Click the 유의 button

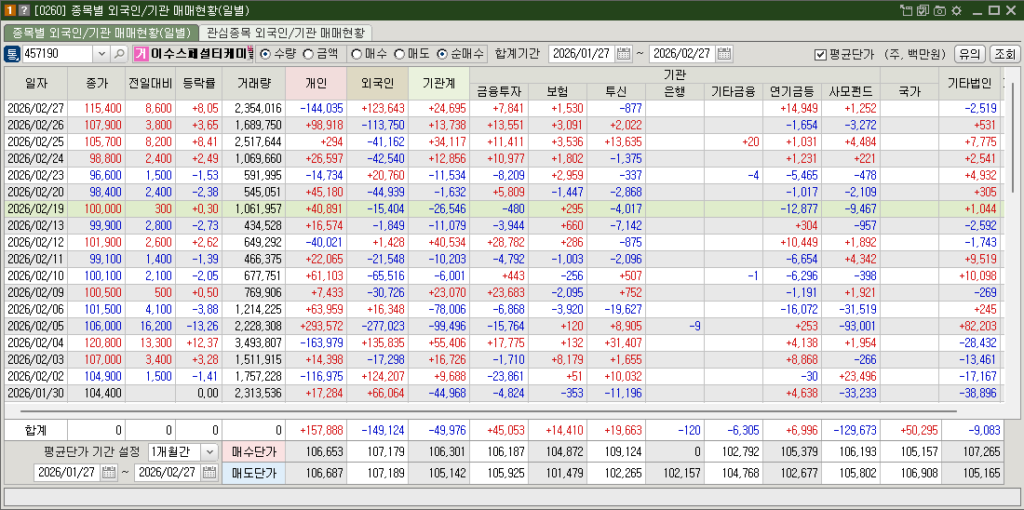tap(969, 54)
